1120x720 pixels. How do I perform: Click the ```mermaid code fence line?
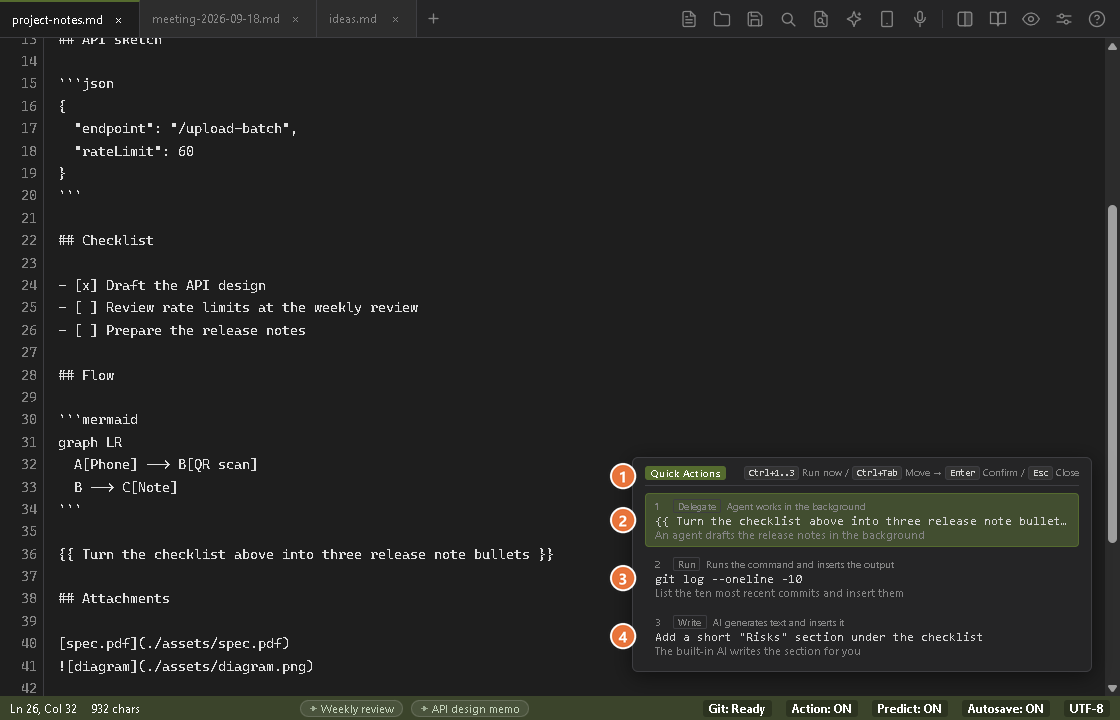pos(98,419)
